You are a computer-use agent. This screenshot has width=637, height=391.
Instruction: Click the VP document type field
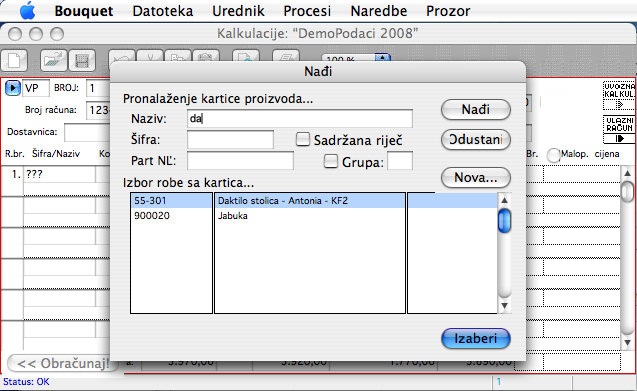tap(36, 88)
